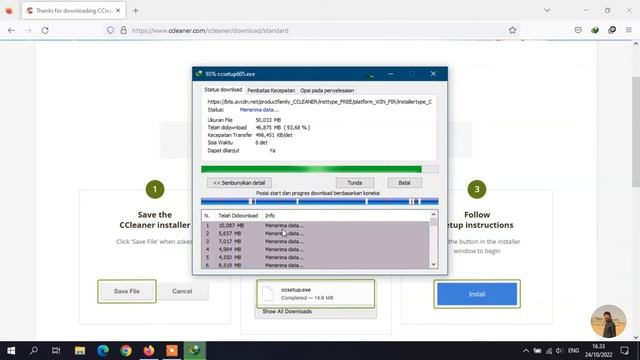Click the Save File button on the page

click(x=127, y=291)
